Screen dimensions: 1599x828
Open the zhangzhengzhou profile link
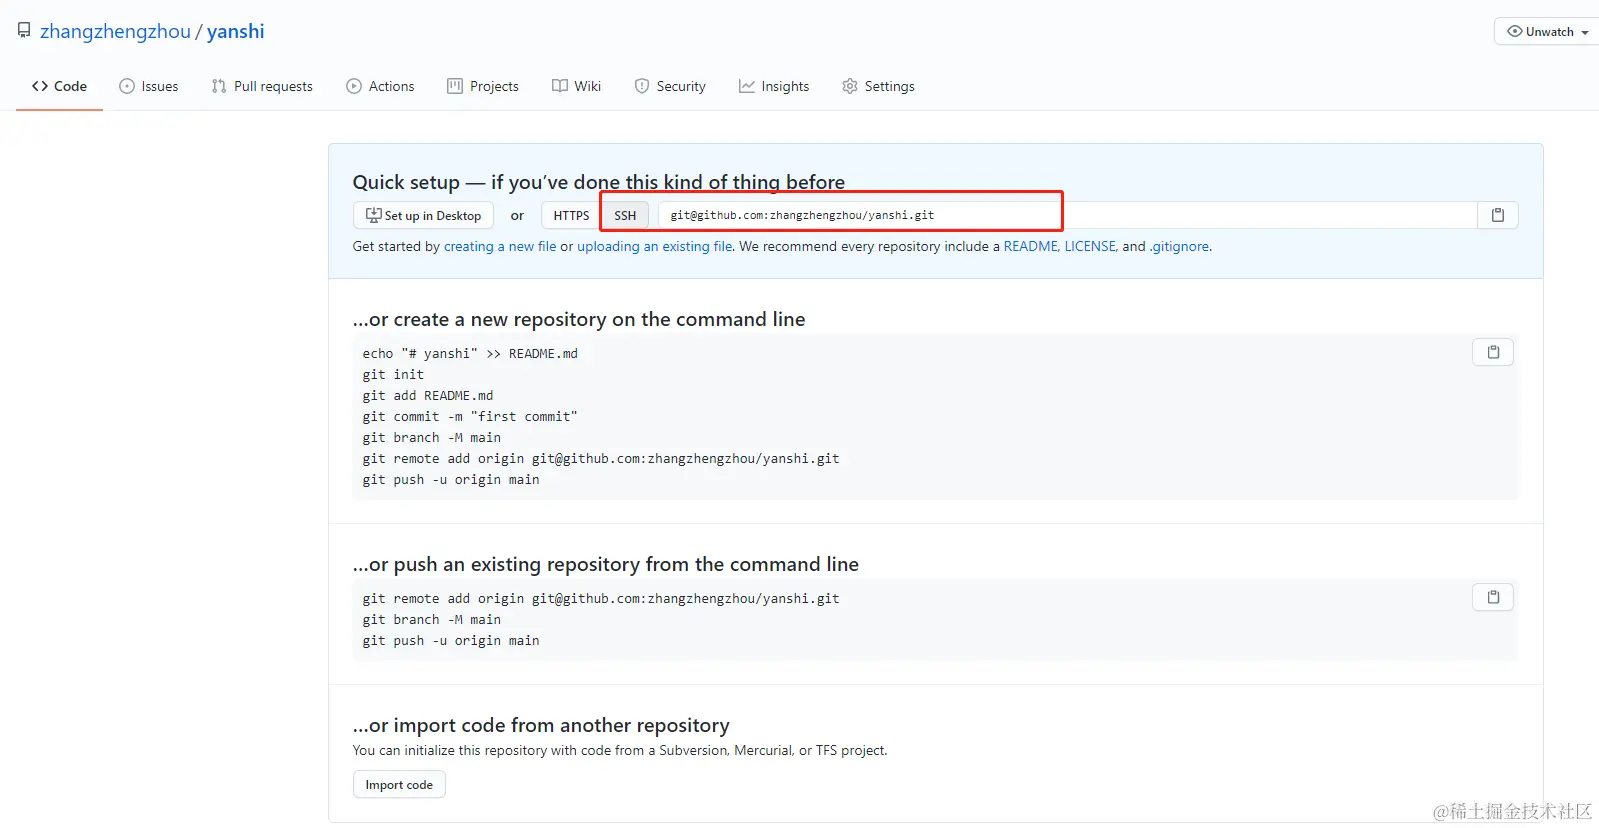click(115, 31)
